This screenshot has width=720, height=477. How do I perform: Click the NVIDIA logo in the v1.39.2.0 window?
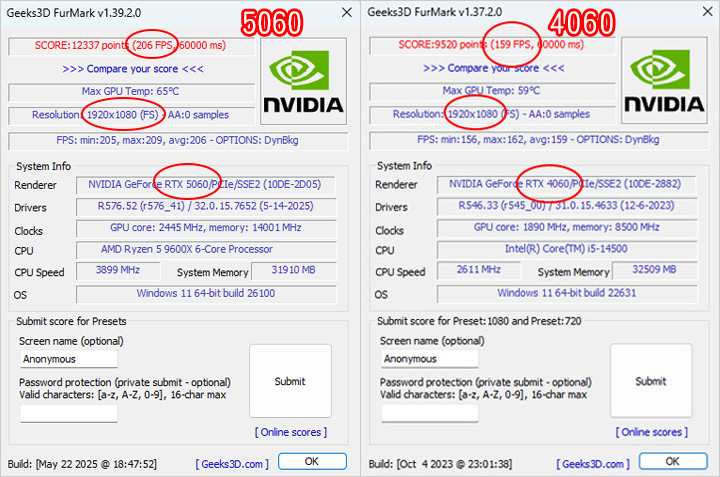(x=303, y=81)
